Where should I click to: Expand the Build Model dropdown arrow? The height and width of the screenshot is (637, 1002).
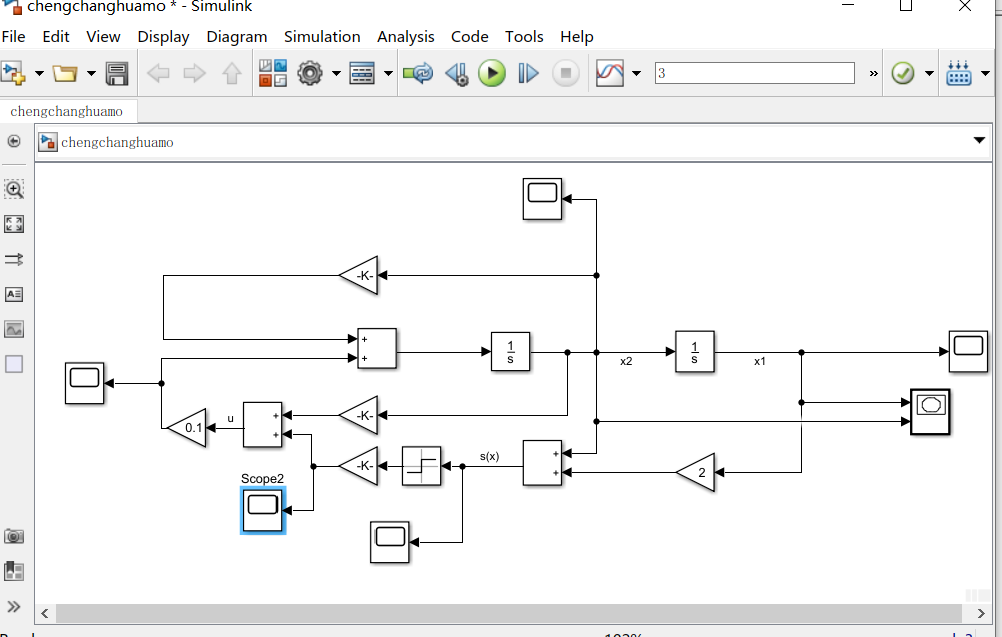pos(985,73)
